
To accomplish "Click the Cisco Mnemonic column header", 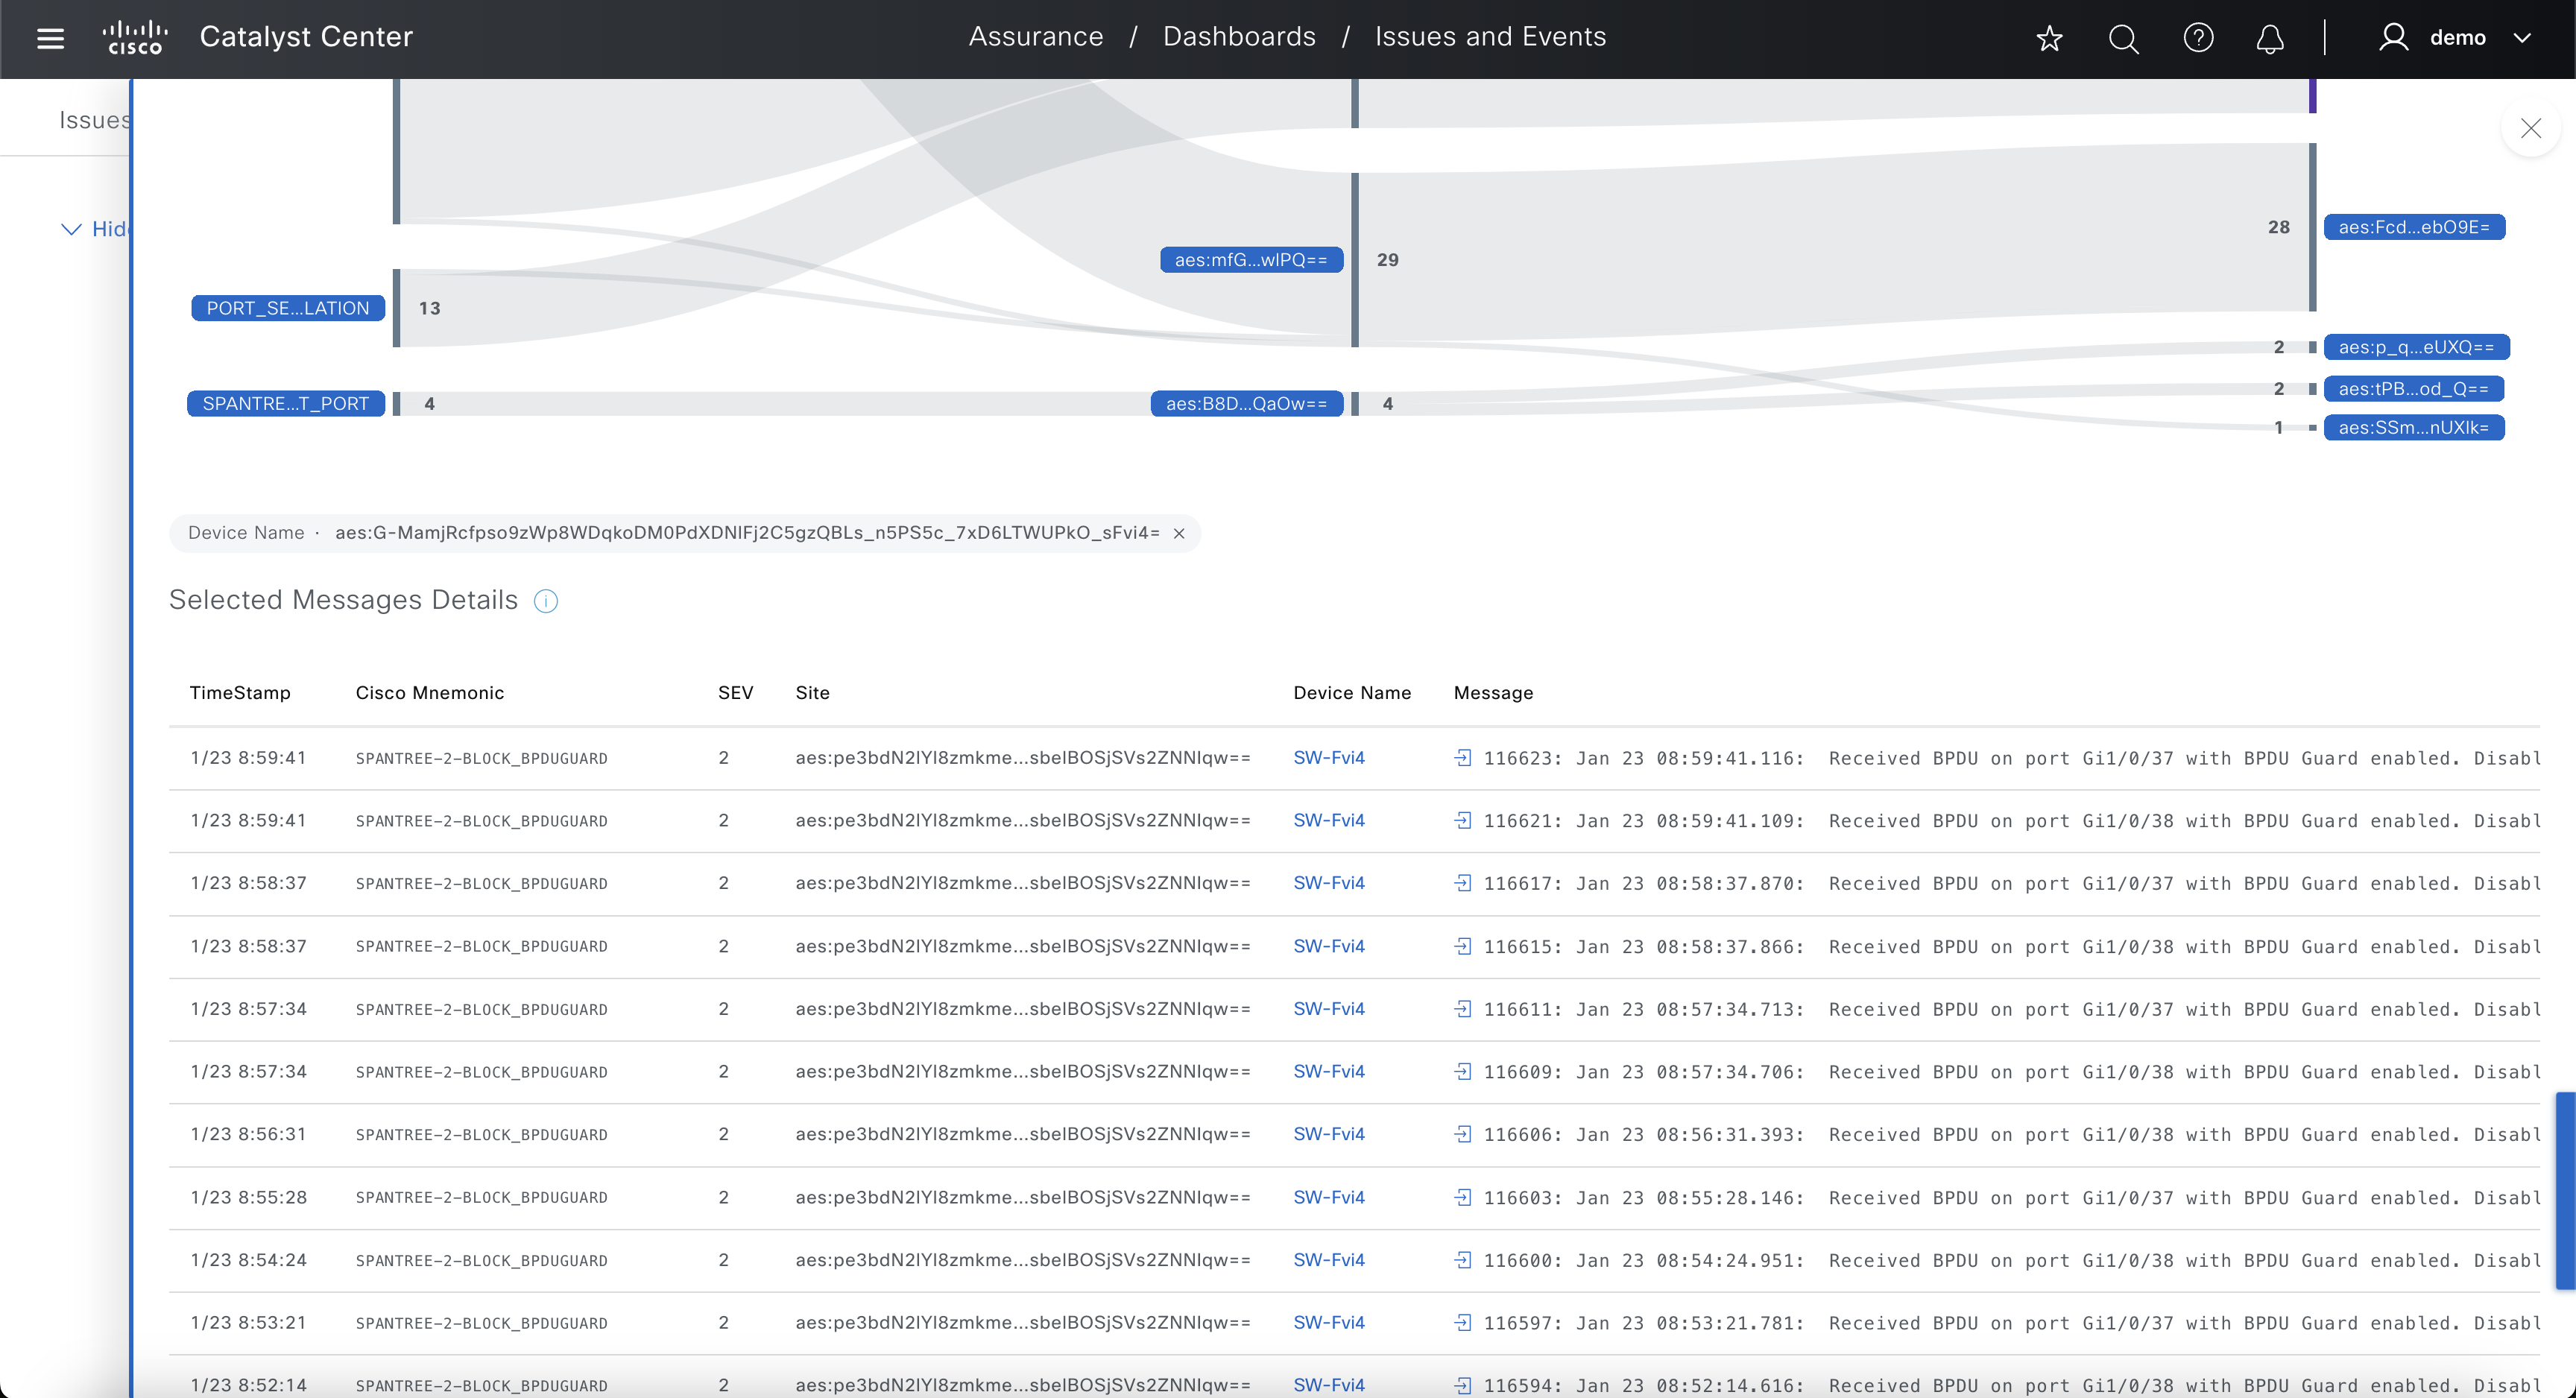I will [x=430, y=693].
